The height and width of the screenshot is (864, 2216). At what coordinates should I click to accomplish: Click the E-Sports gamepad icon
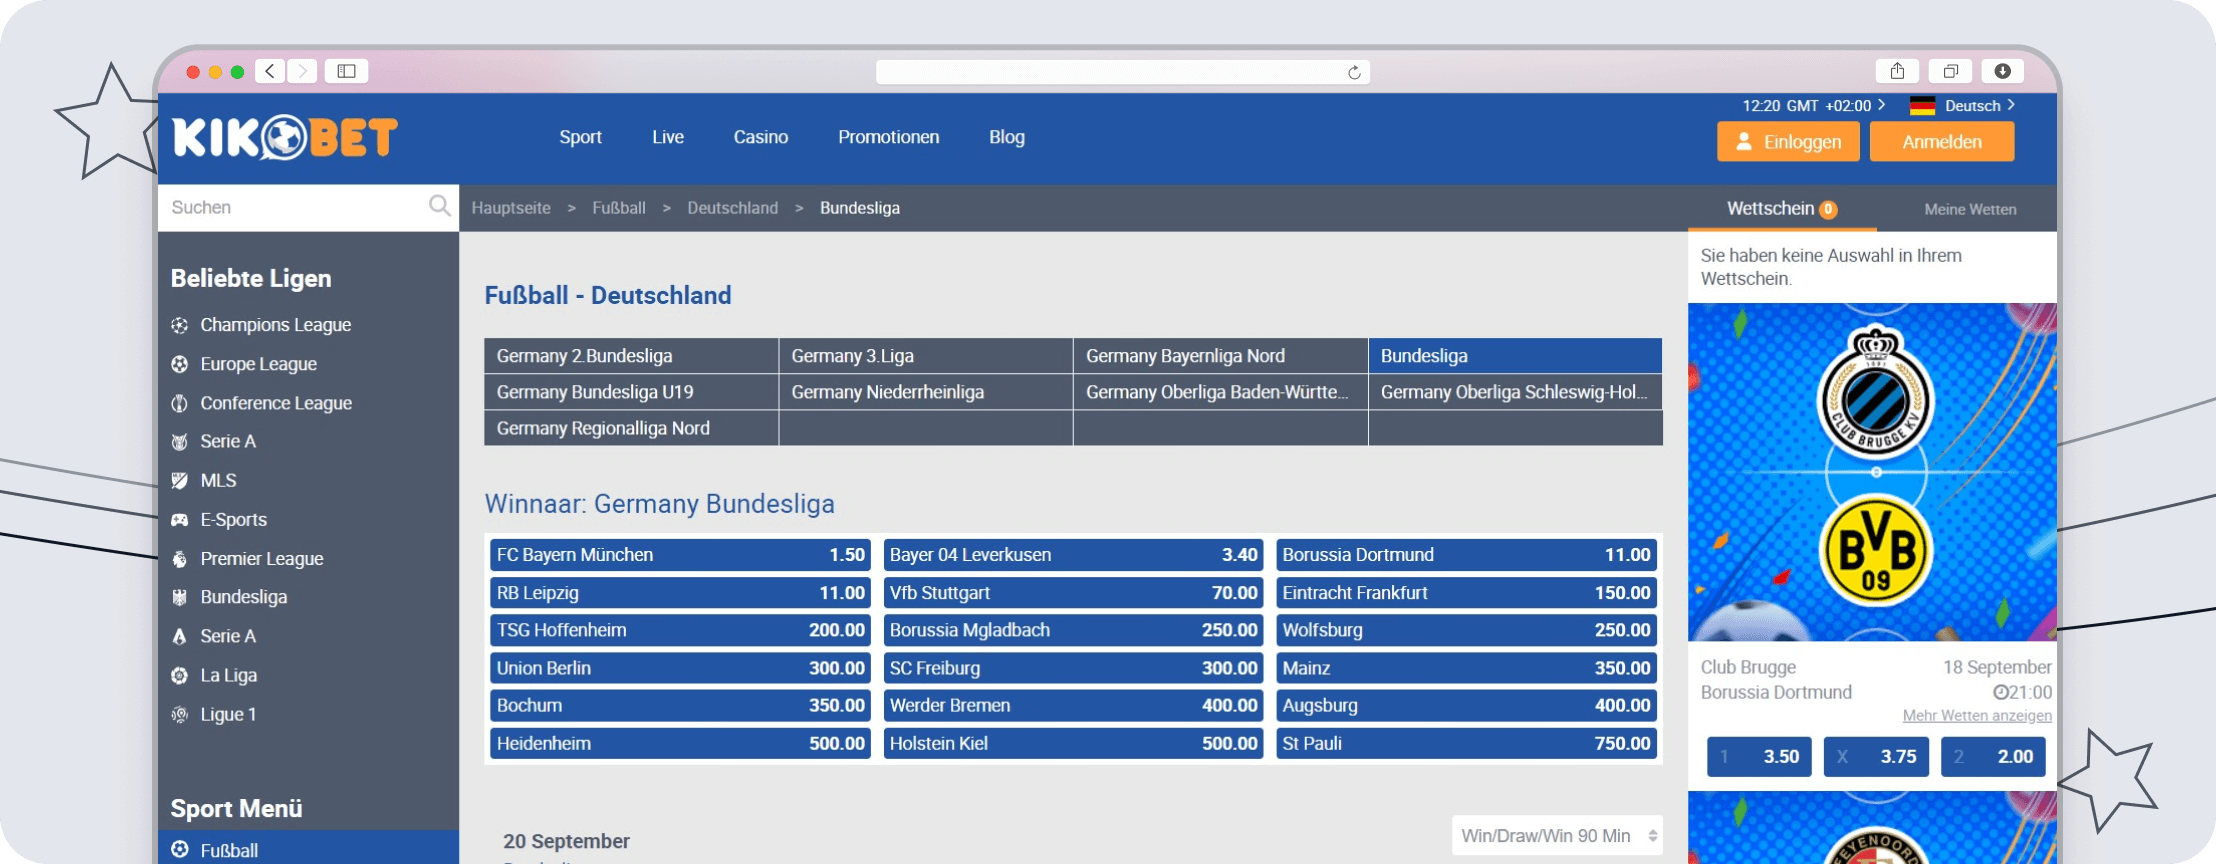[x=180, y=520]
